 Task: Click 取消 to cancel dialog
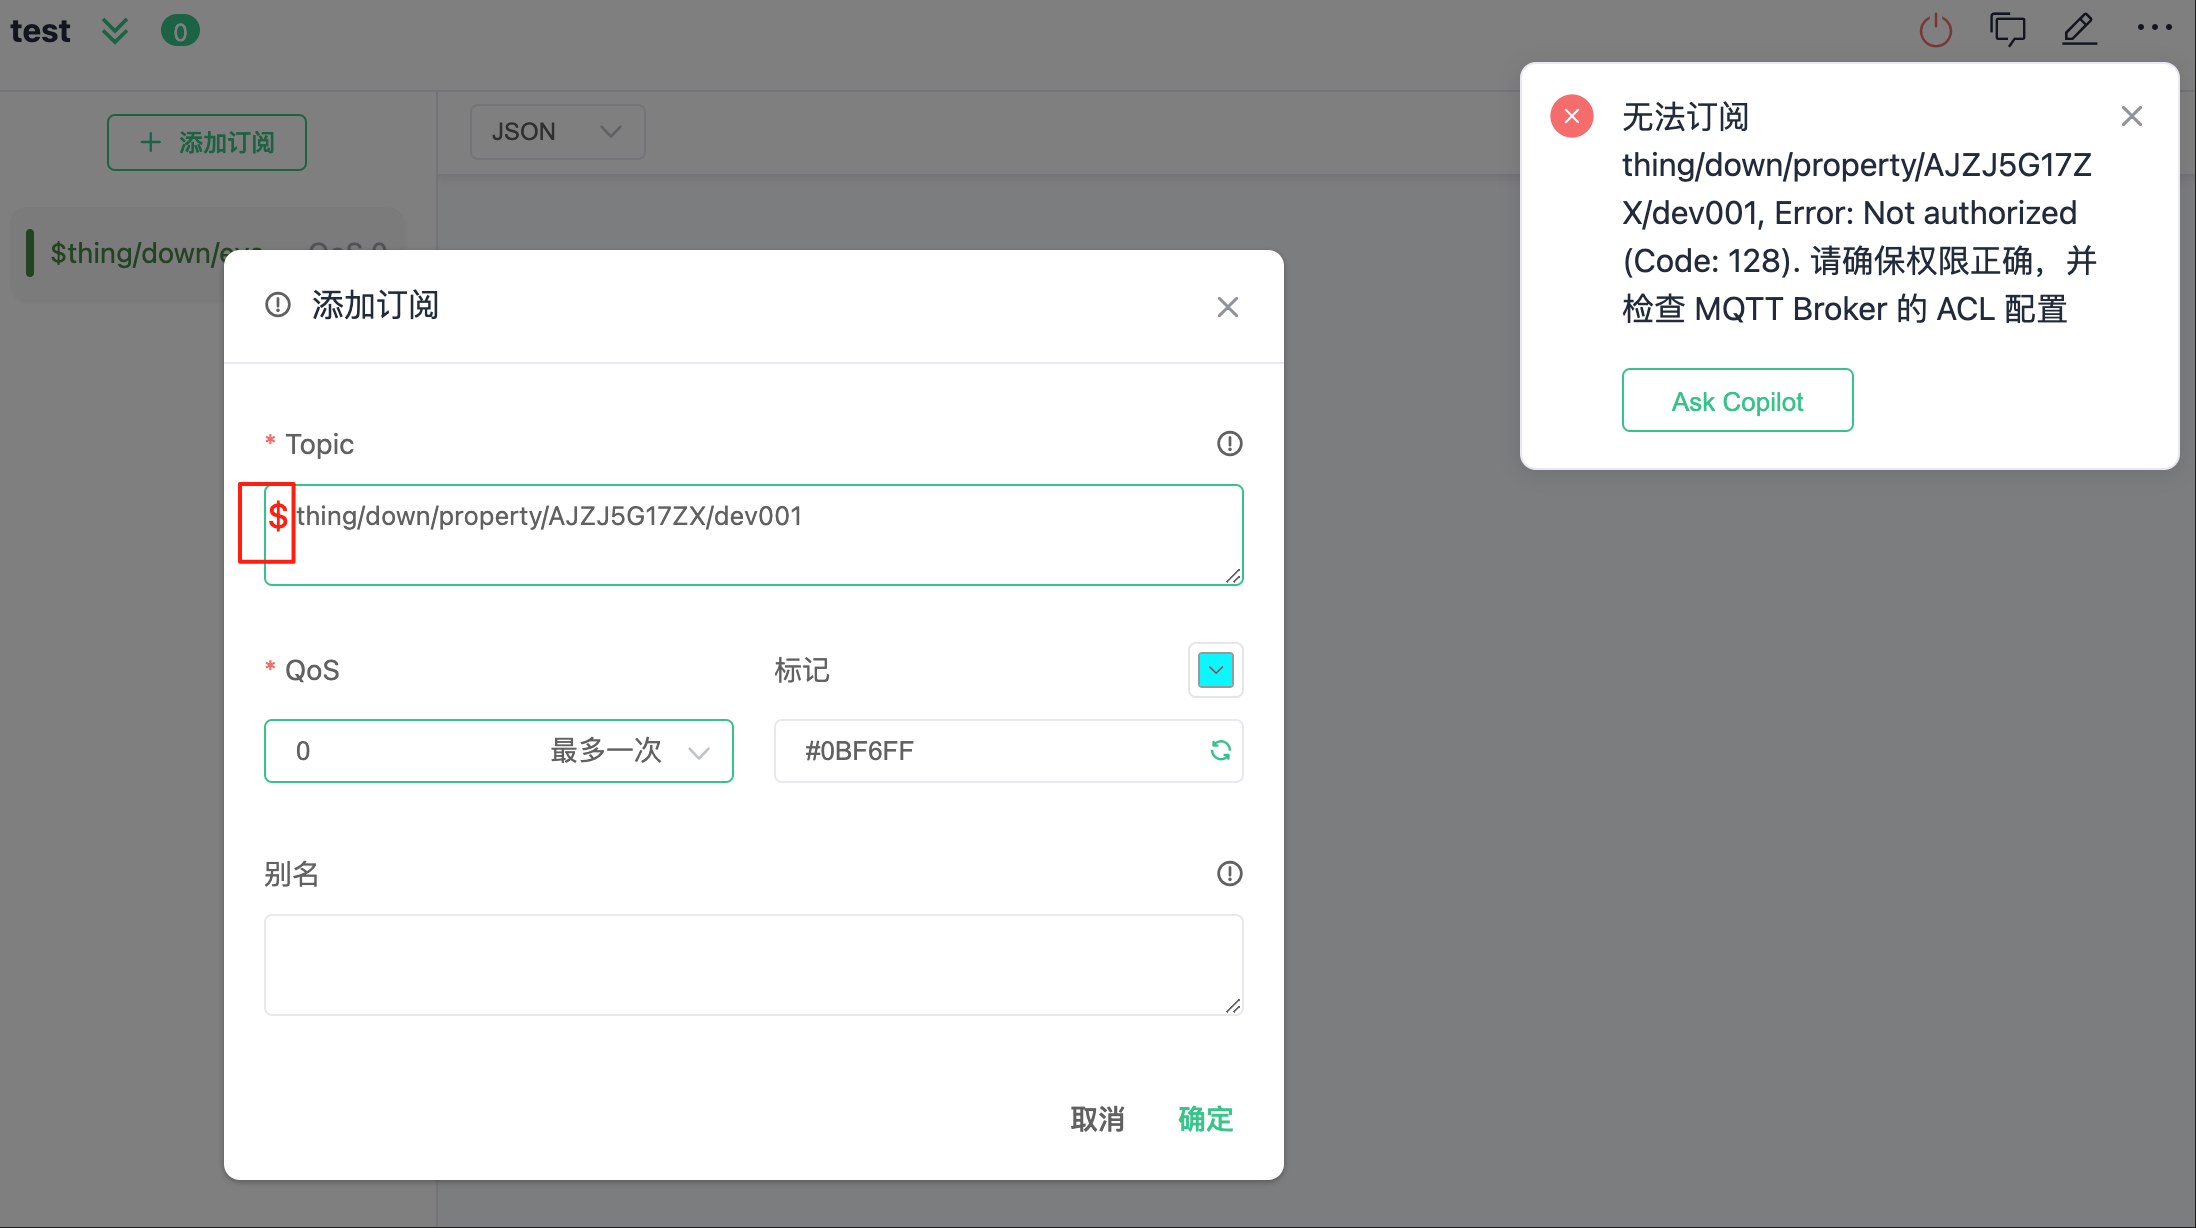coord(1097,1118)
